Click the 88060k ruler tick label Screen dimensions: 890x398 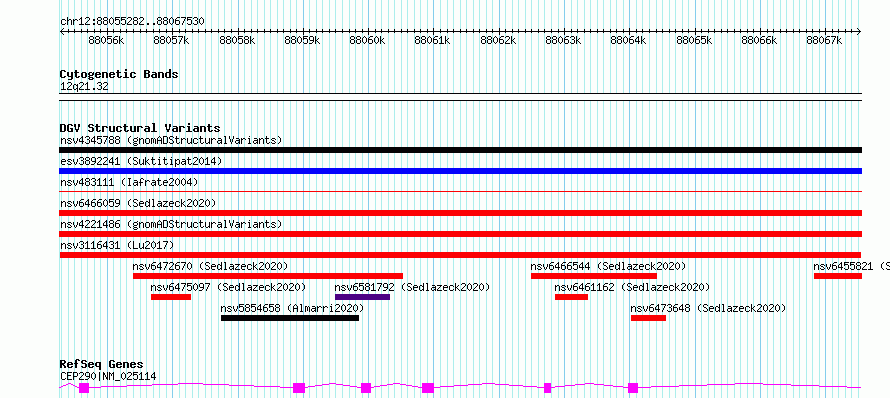pyautogui.click(x=368, y=40)
